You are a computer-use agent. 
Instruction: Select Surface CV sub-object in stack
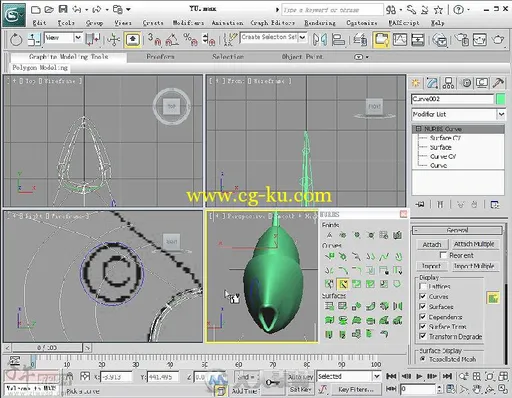coord(445,138)
